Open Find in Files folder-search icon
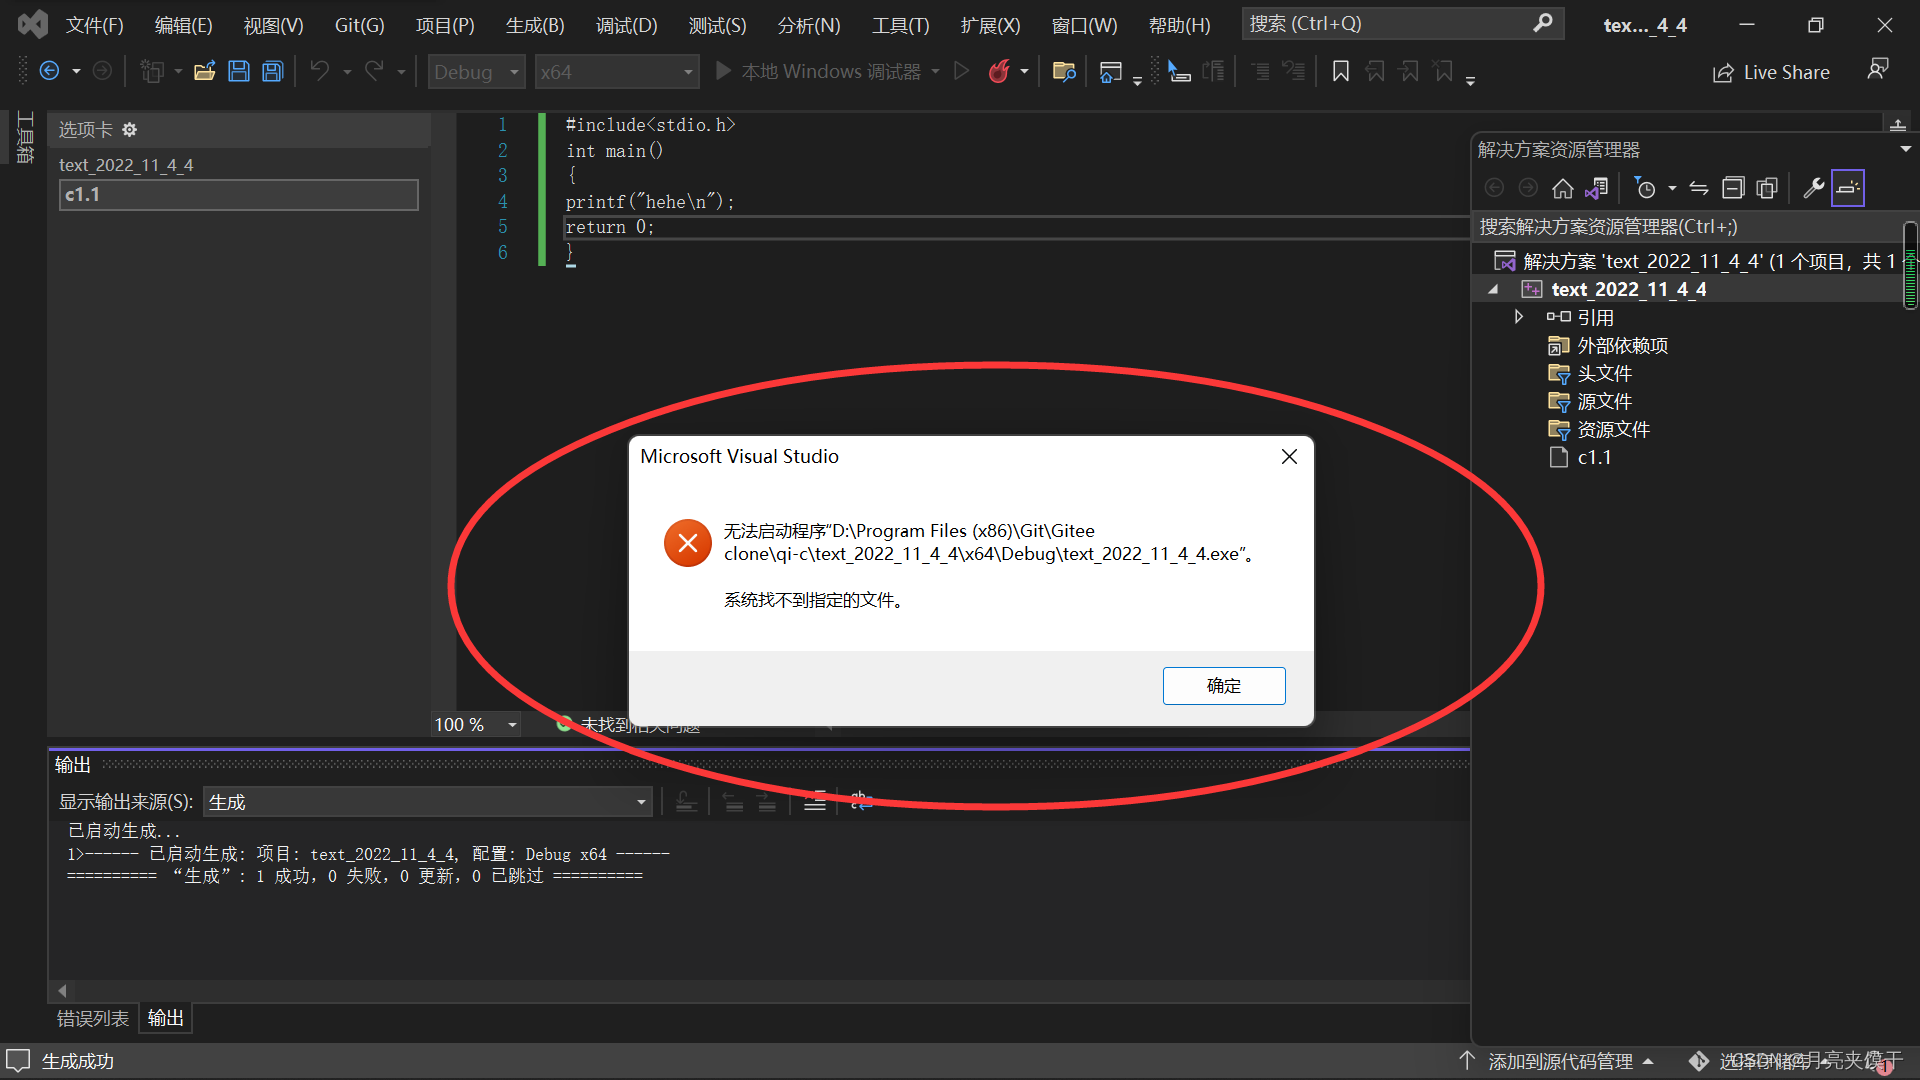 click(x=1064, y=71)
